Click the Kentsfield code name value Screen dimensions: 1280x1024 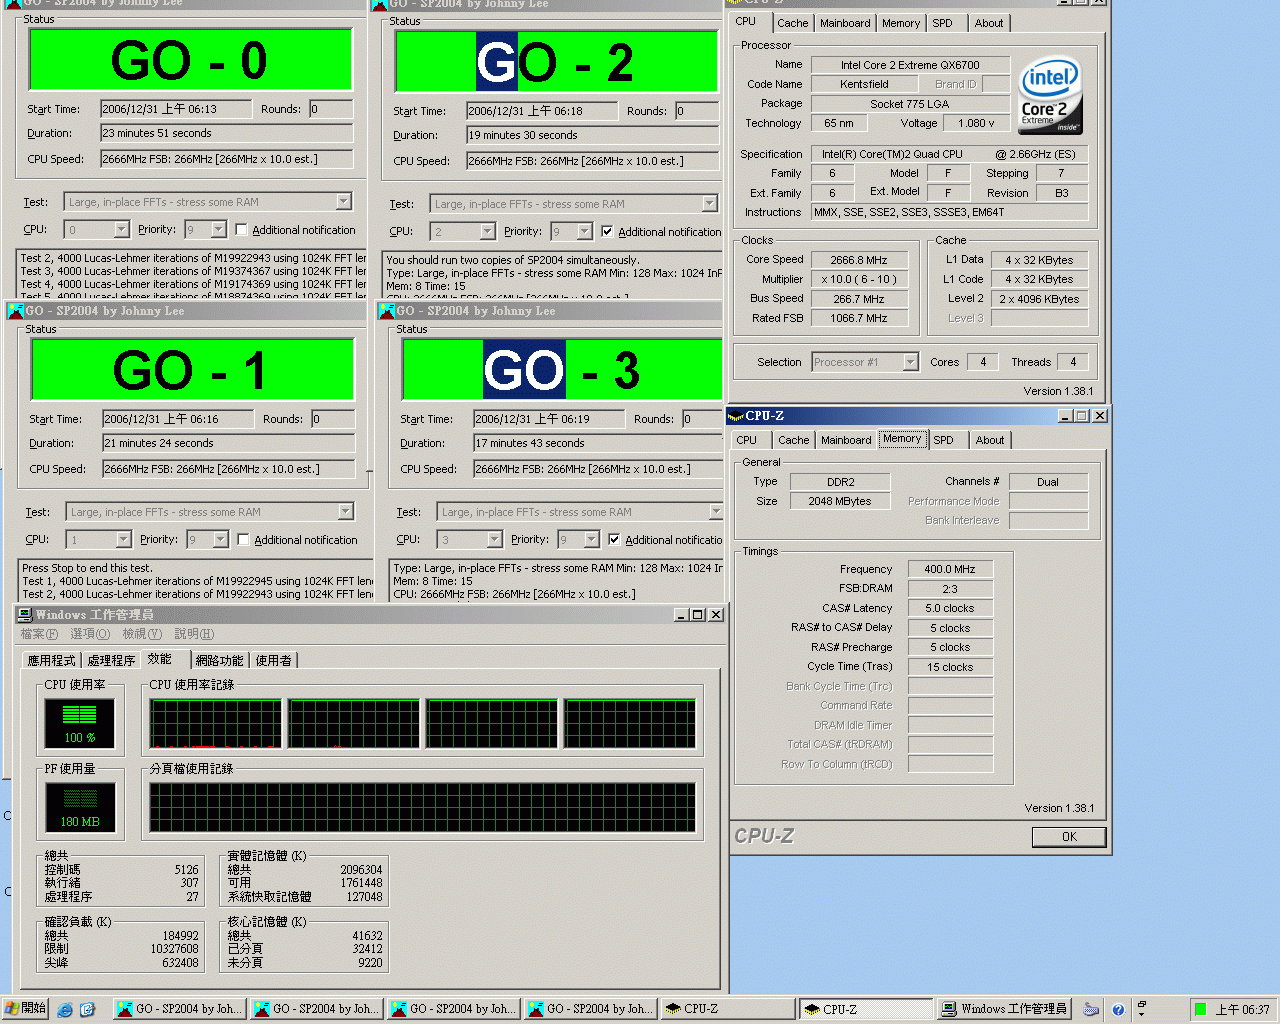[x=864, y=84]
